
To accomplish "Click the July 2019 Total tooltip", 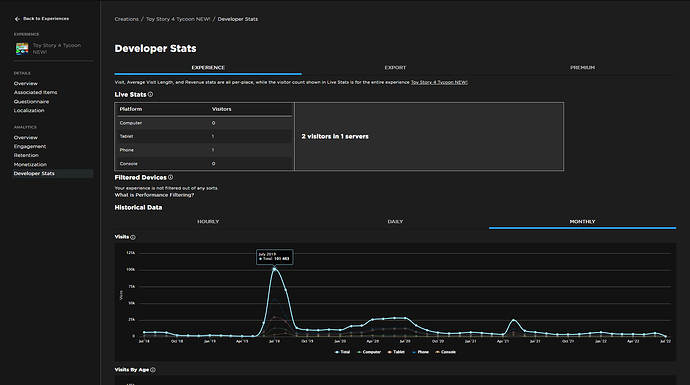I will coord(275,257).
